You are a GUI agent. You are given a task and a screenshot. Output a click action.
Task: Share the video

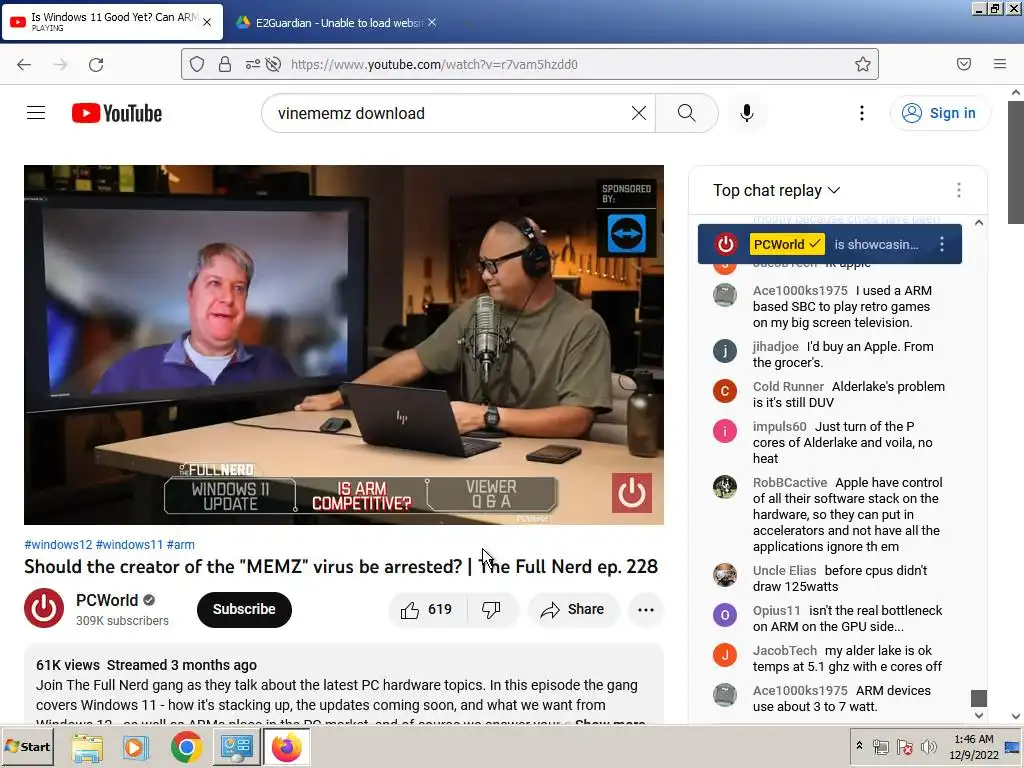(573, 609)
